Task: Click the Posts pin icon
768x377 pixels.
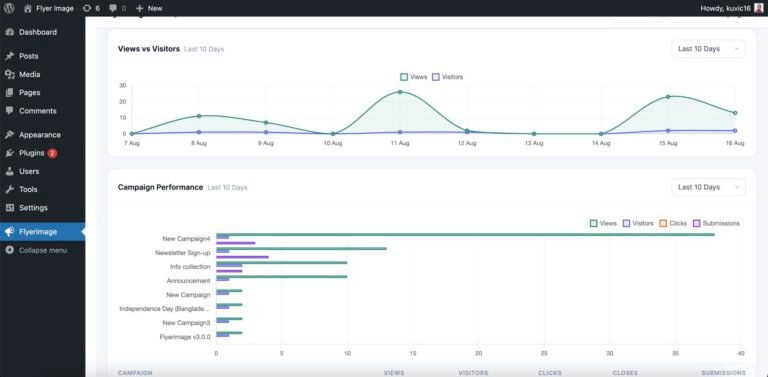Action: pos(9,56)
